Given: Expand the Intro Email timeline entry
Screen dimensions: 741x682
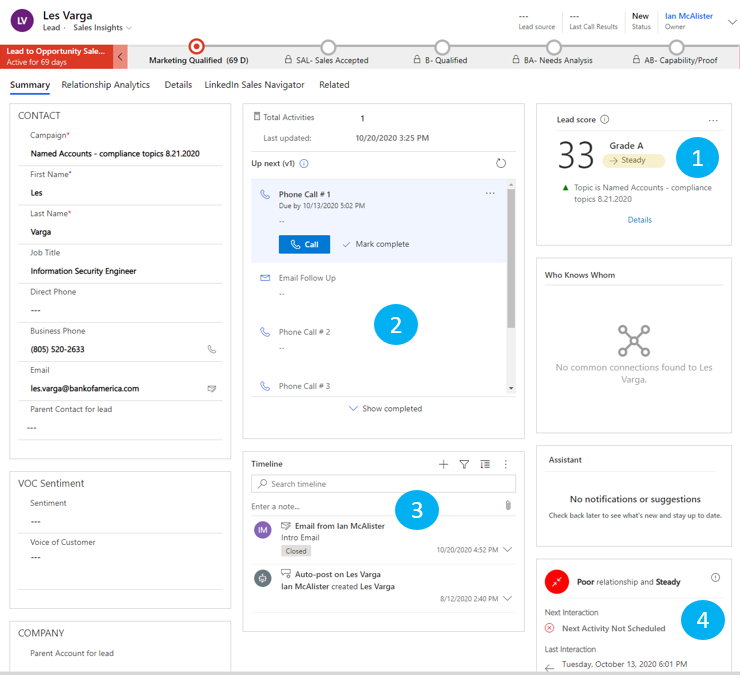Looking at the screenshot, I should pos(508,550).
